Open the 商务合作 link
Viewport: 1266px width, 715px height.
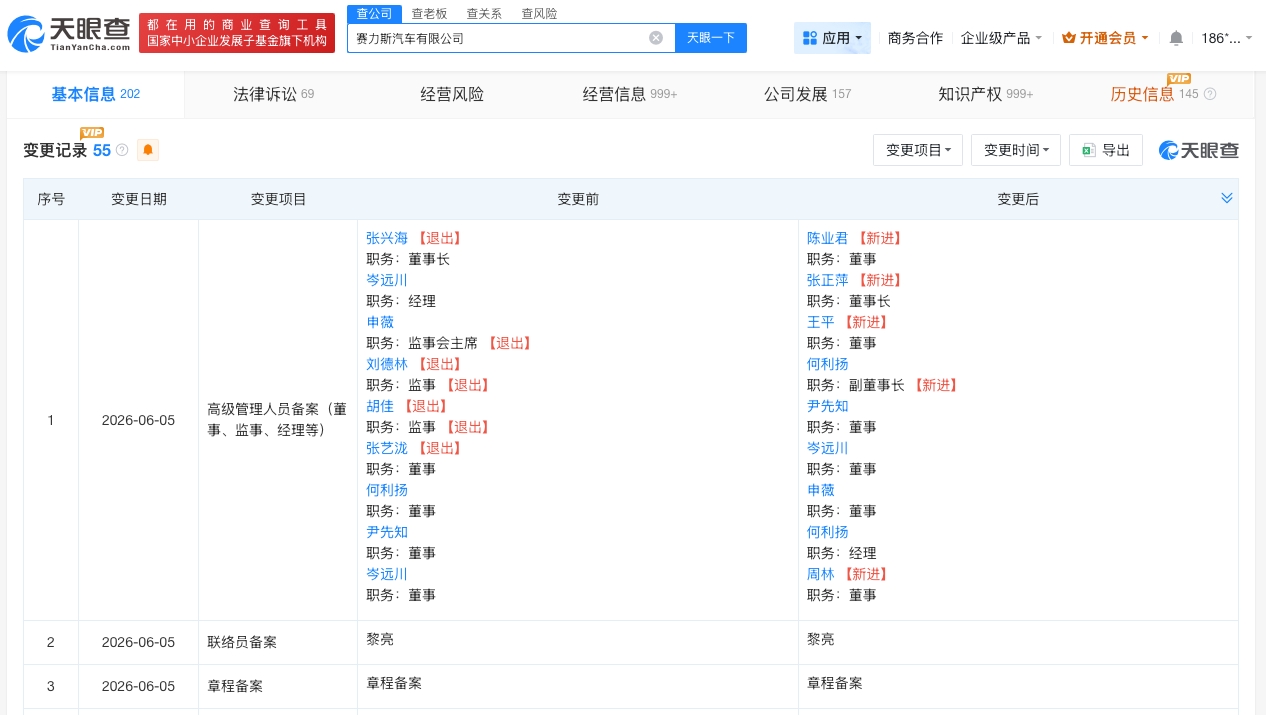(915, 38)
